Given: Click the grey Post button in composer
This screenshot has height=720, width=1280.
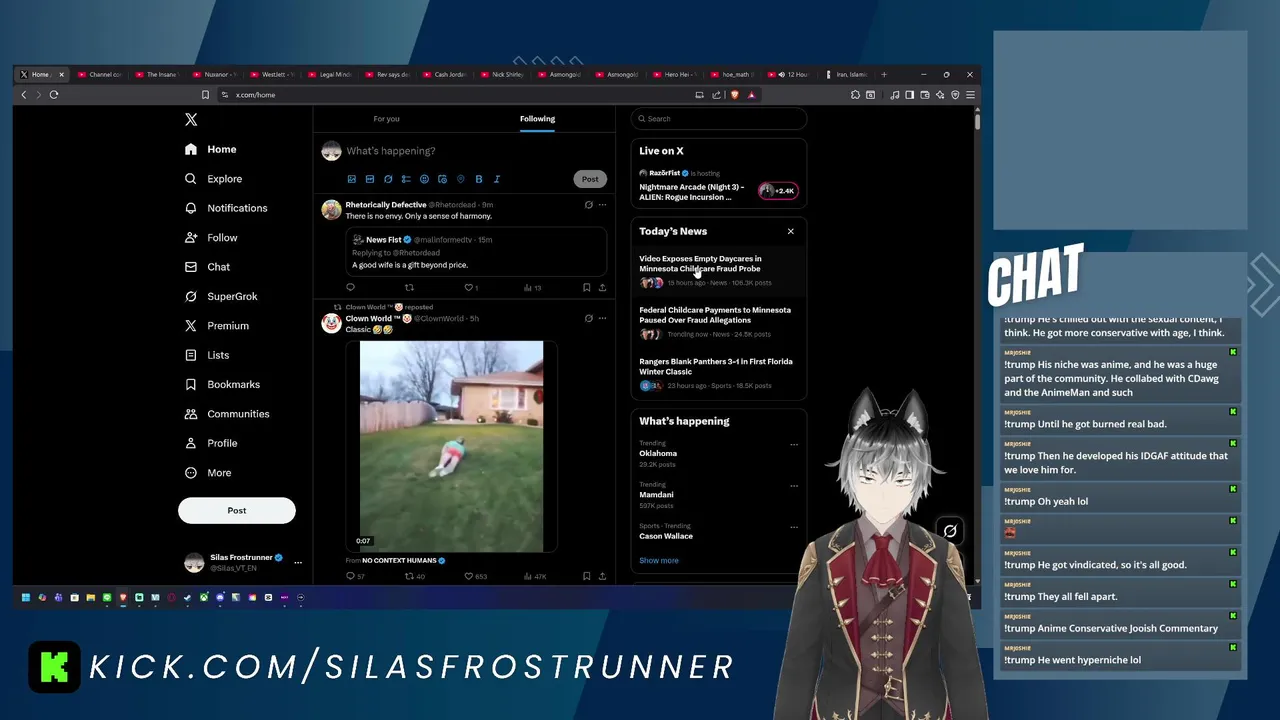Looking at the screenshot, I should click(x=590, y=179).
